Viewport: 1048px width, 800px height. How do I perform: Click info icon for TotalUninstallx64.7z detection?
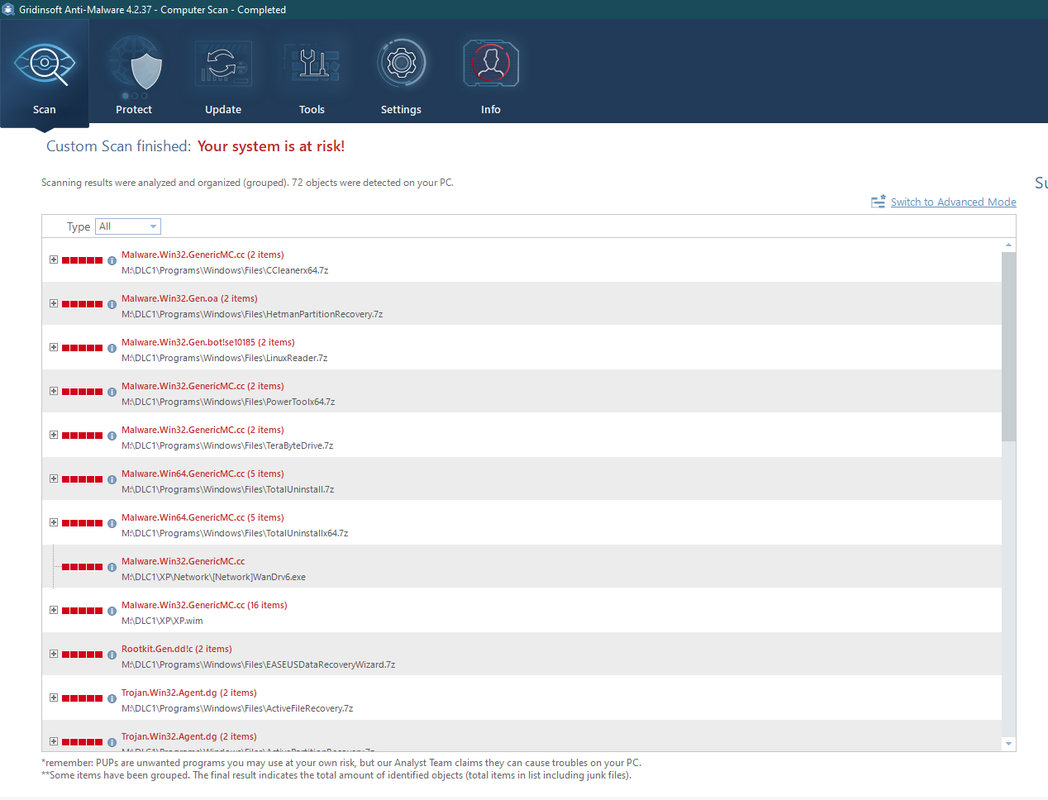coord(112,523)
